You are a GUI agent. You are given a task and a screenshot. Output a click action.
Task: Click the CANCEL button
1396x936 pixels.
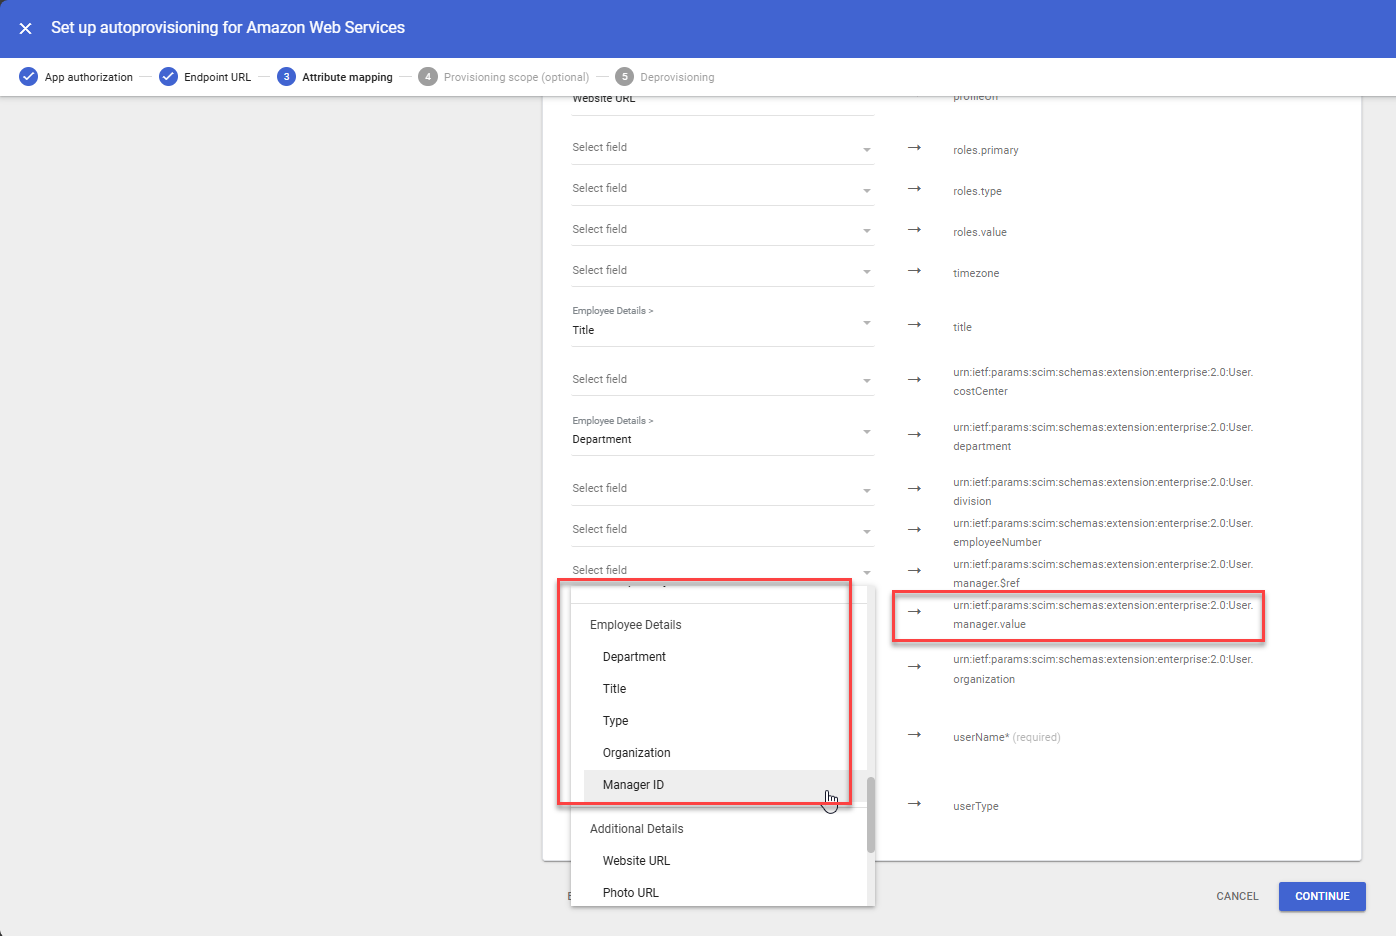pos(1237,896)
